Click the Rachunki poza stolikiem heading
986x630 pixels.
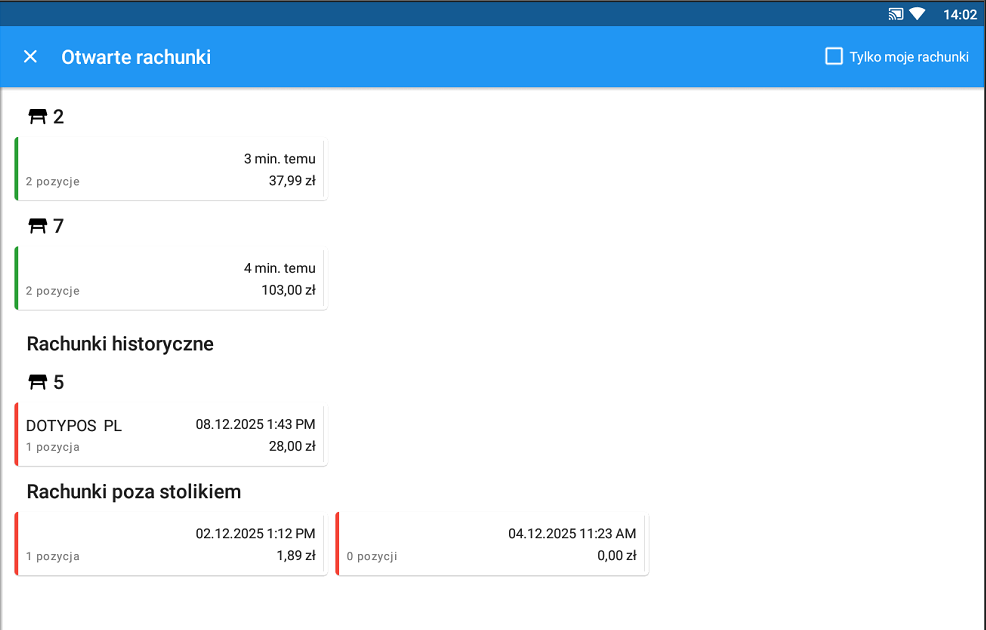pyautogui.click(x=133, y=492)
